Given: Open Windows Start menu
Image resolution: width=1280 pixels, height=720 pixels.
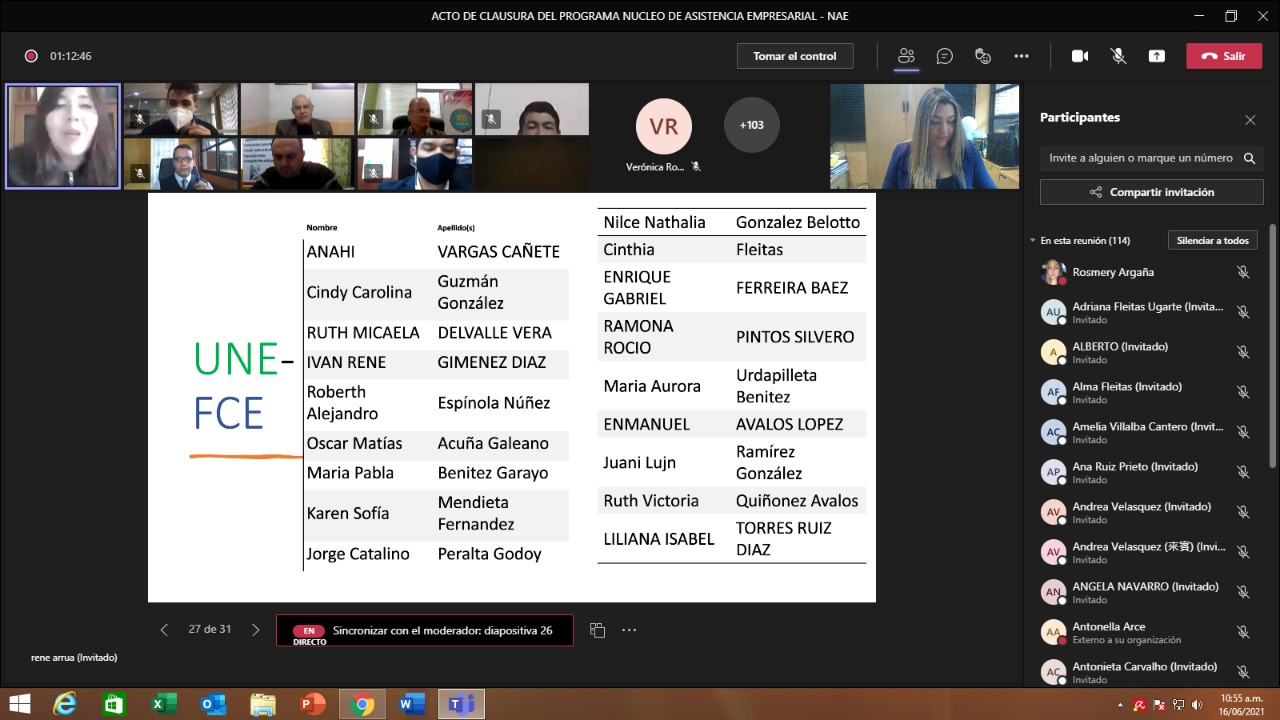Looking at the screenshot, I should 20,704.
